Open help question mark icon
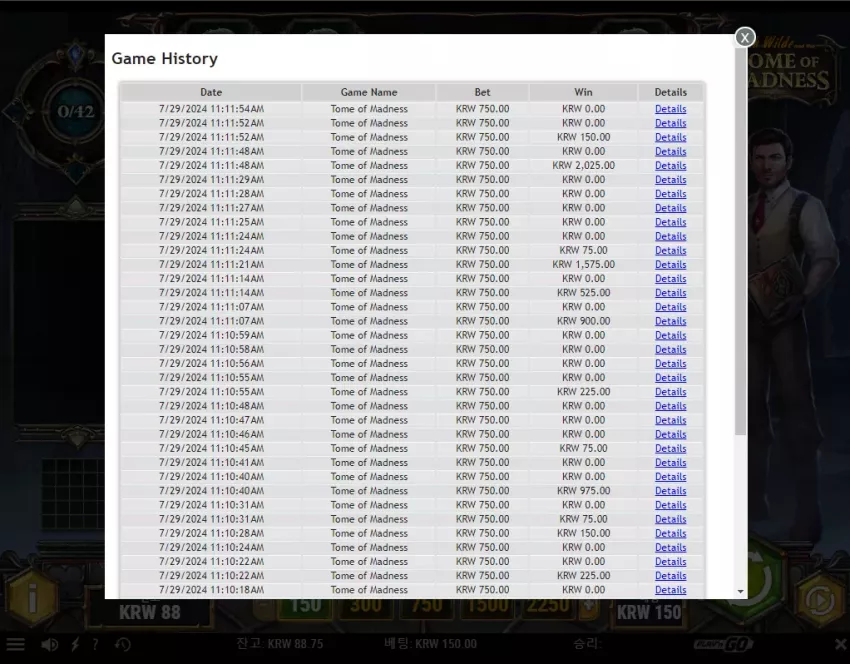 (95, 644)
